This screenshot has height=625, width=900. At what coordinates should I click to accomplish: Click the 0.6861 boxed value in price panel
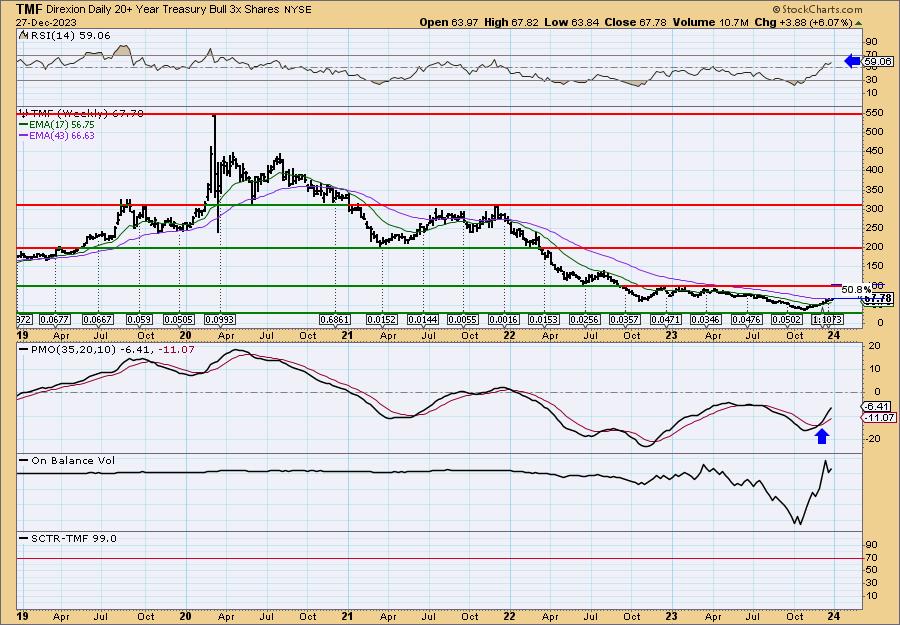click(335, 319)
